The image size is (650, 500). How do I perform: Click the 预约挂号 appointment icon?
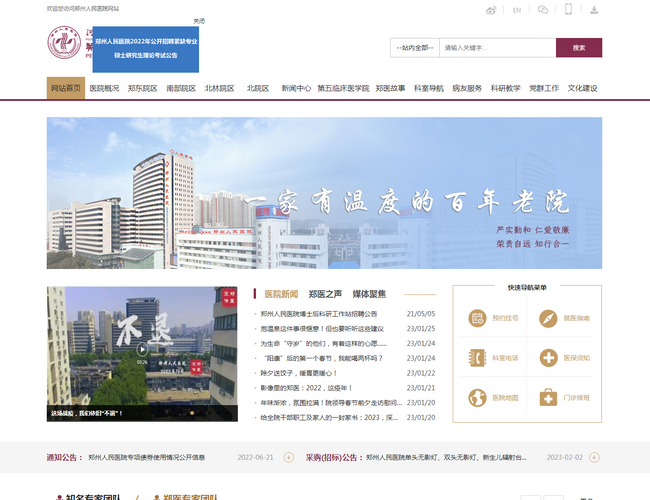click(477, 318)
